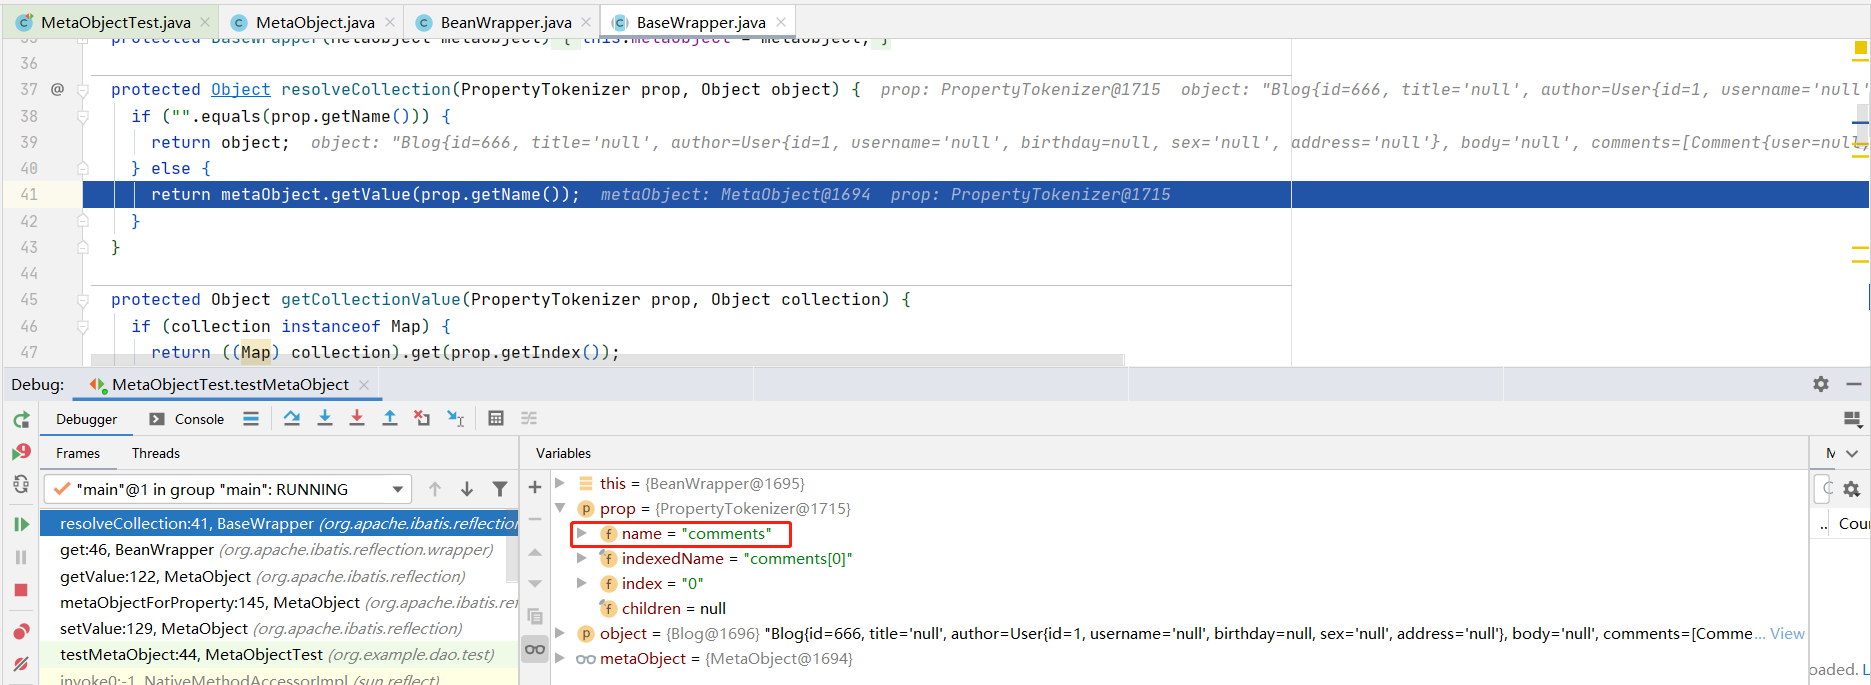The width and height of the screenshot is (1871, 685).
Task: Expand the index = "0" field
Action: click(x=581, y=583)
